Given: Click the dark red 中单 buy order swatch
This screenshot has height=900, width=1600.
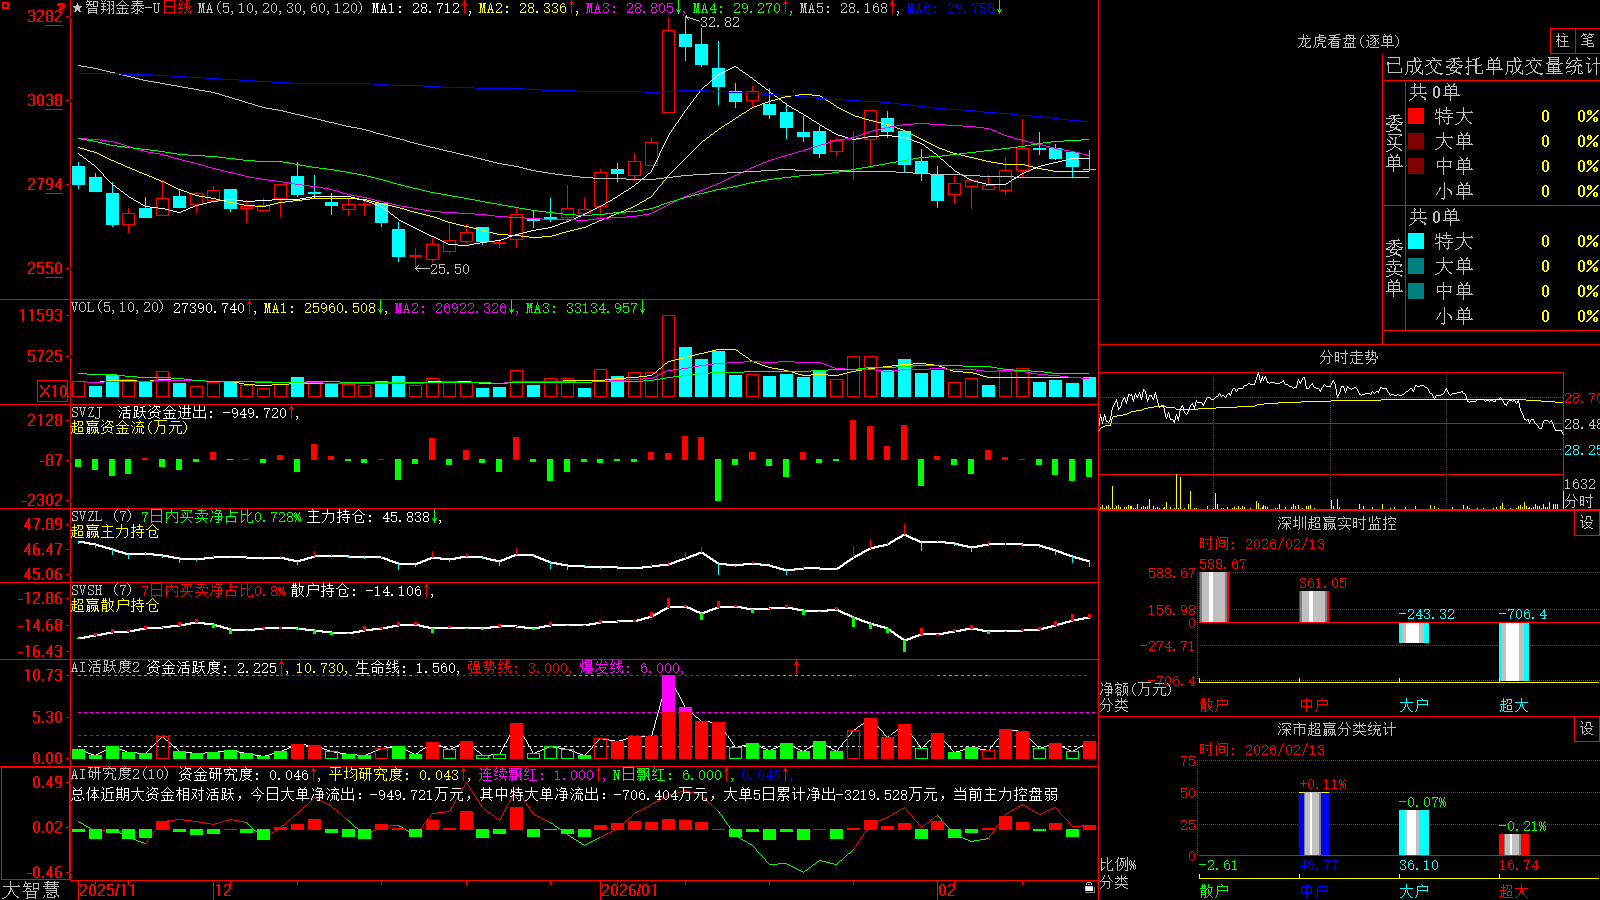Looking at the screenshot, I should 1416,166.
